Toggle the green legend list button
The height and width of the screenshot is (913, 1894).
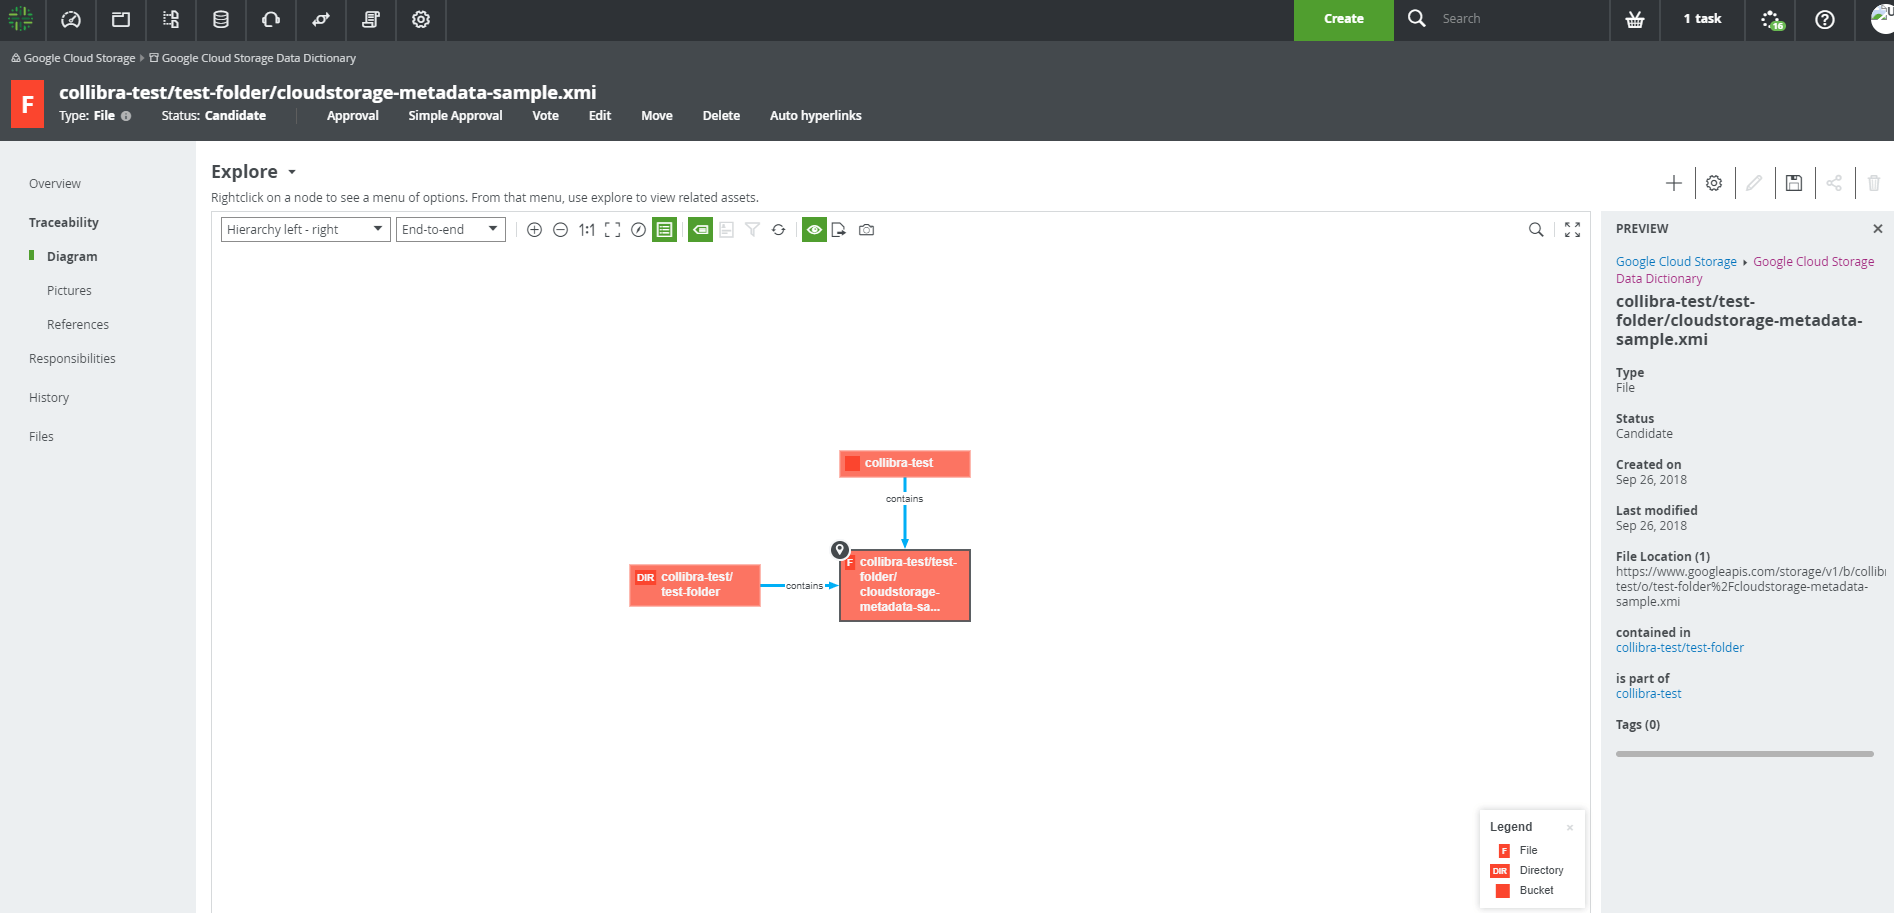665,230
